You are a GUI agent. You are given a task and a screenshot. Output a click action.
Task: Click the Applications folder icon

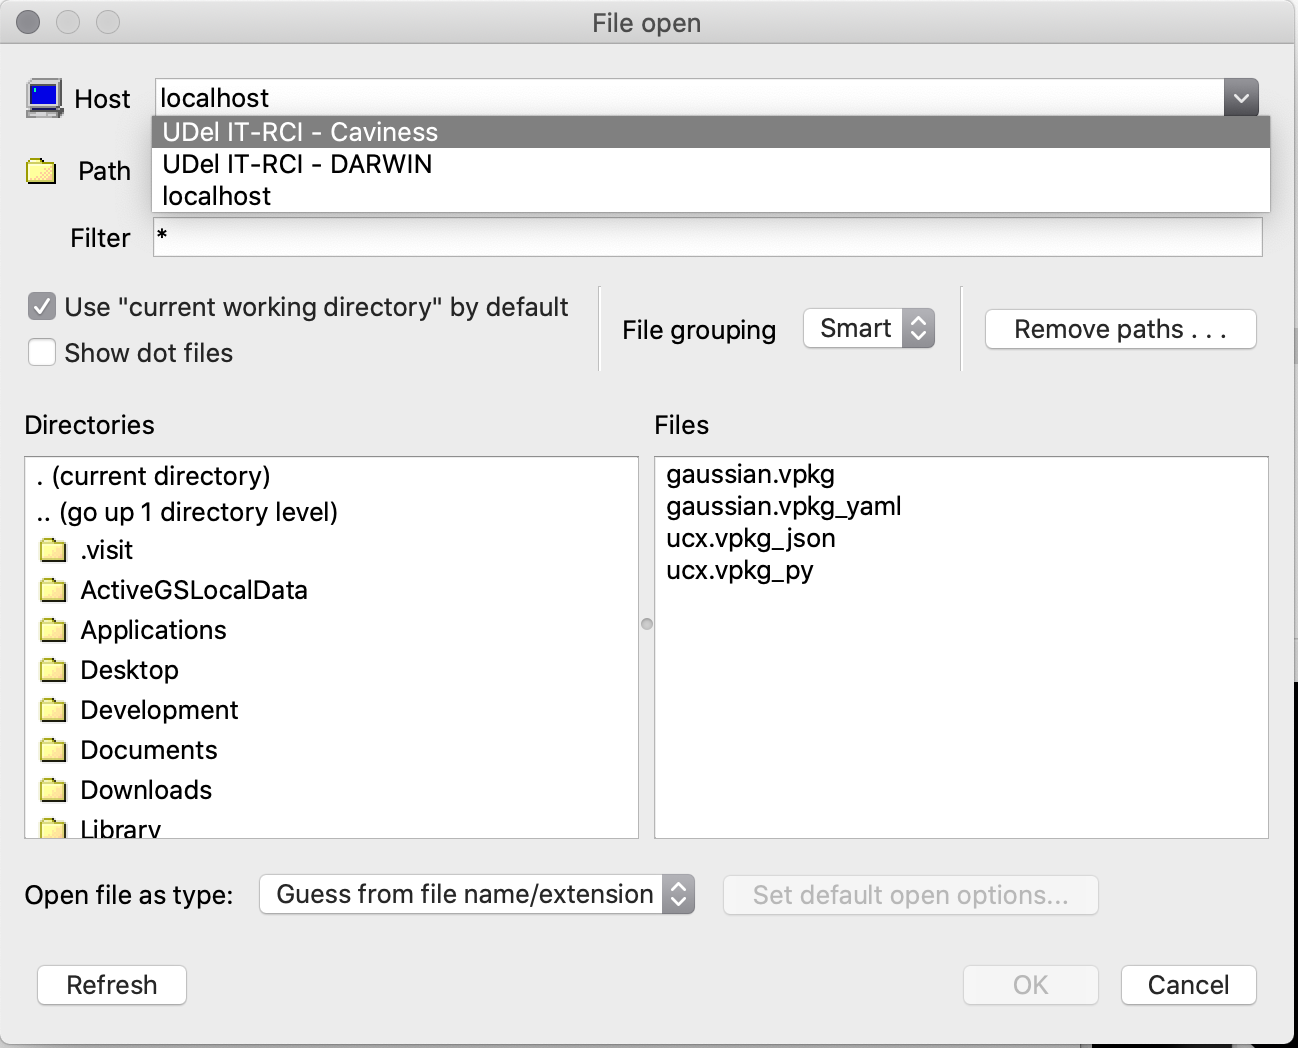coord(53,630)
